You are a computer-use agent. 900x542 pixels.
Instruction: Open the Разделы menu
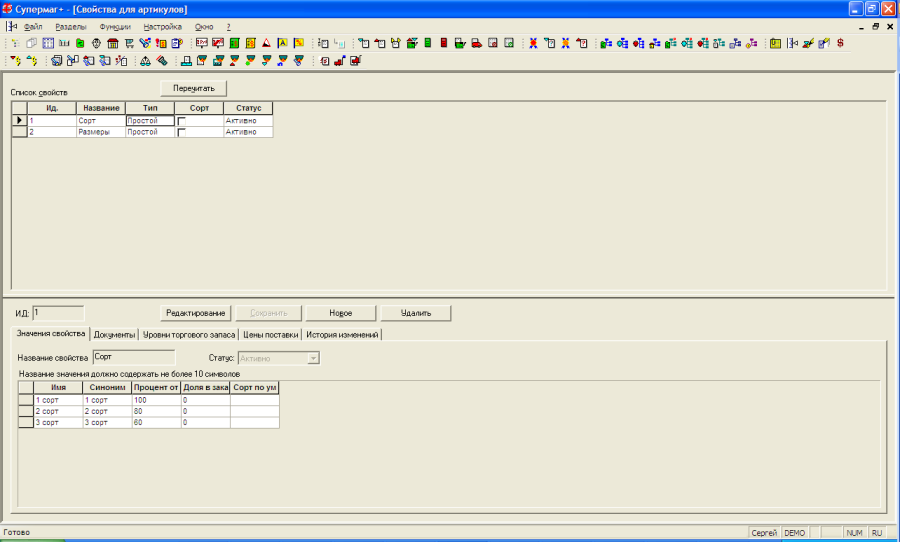71,27
